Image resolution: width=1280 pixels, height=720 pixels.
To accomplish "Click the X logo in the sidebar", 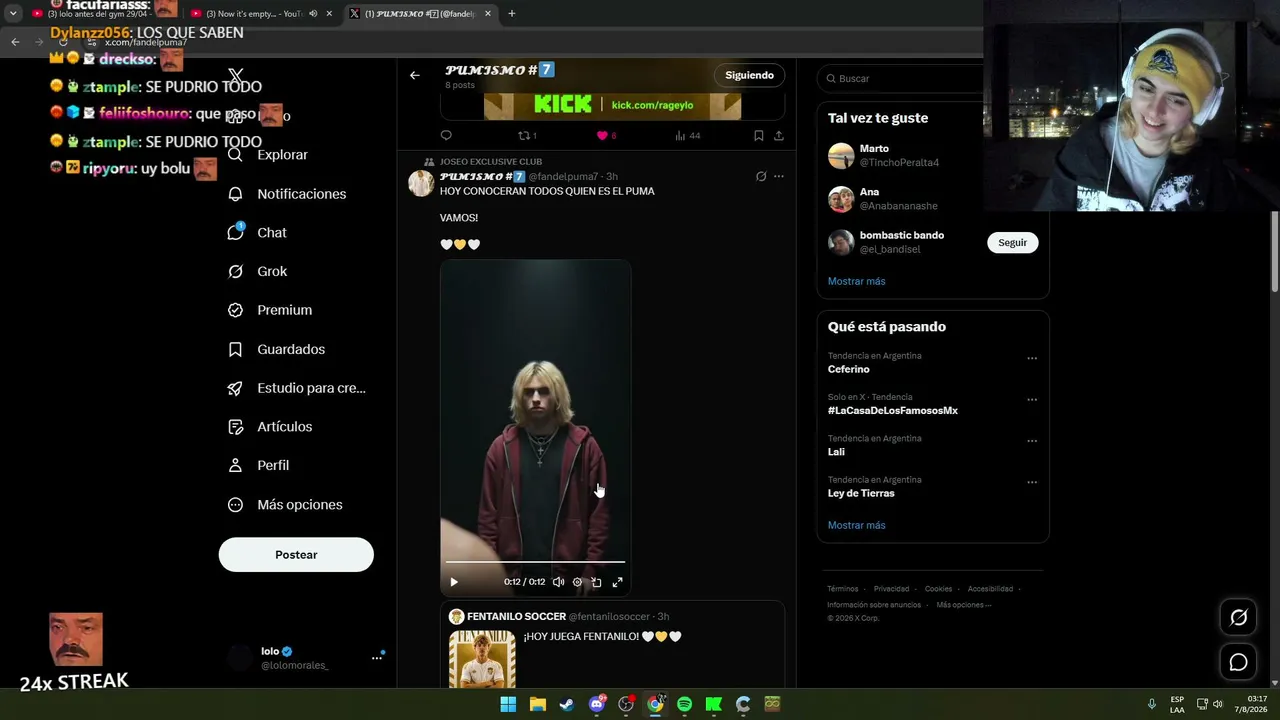I will pos(236,76).
